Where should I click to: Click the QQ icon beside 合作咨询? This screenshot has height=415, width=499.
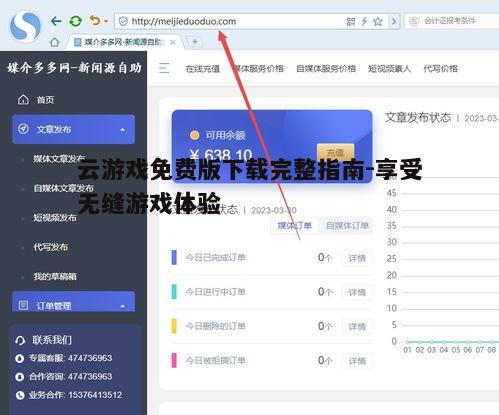click(x=20, y=377)
